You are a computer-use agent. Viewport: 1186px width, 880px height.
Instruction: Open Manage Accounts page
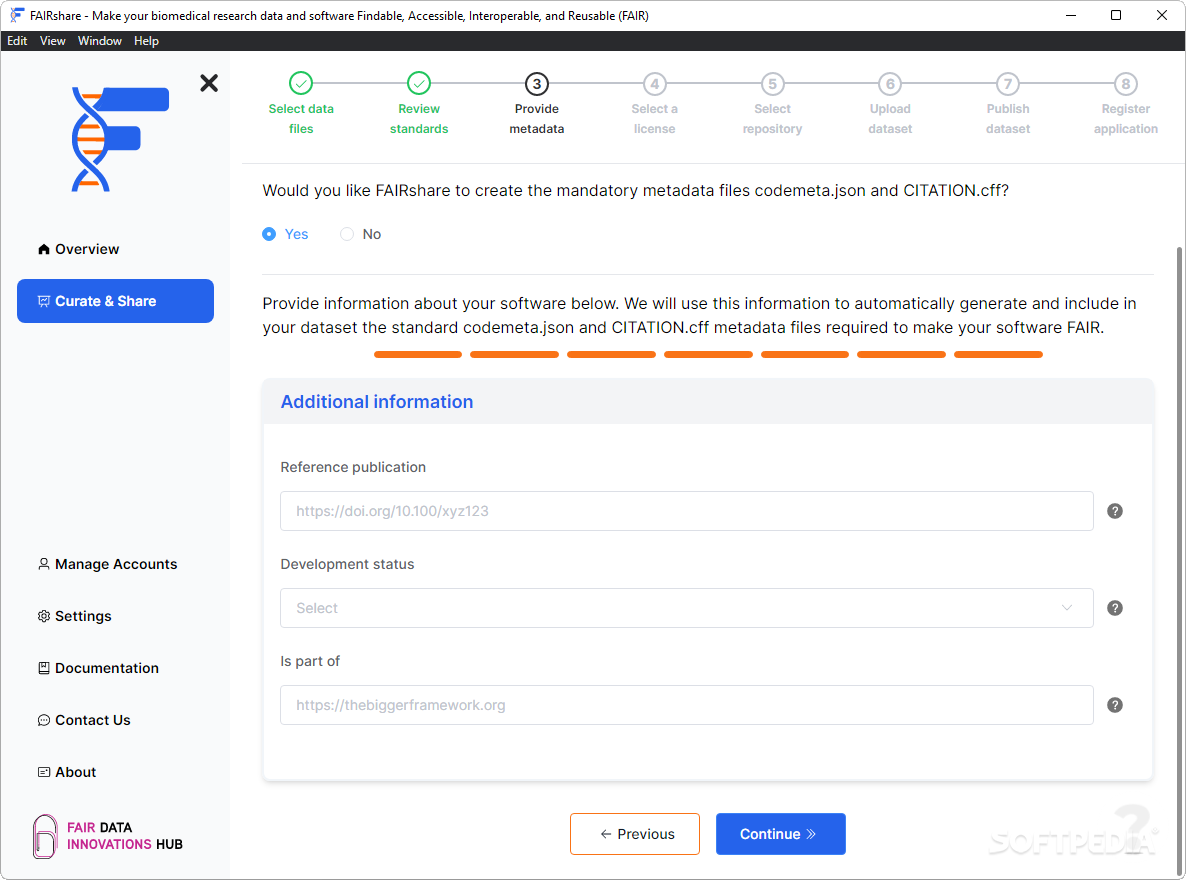tap(116, 564)
